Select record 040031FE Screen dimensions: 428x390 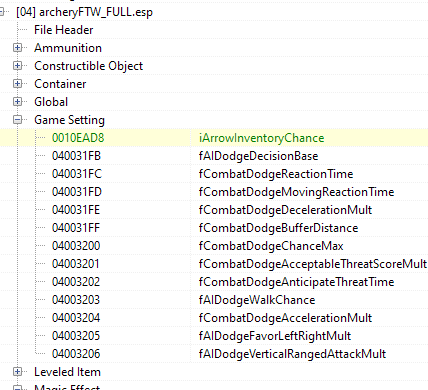(76, 210)
